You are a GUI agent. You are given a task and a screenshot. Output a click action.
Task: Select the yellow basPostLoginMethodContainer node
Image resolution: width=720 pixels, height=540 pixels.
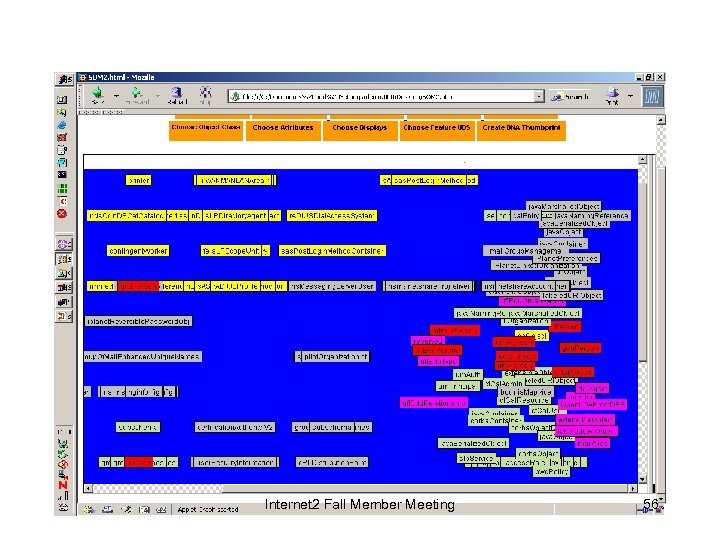pos(332,251)
